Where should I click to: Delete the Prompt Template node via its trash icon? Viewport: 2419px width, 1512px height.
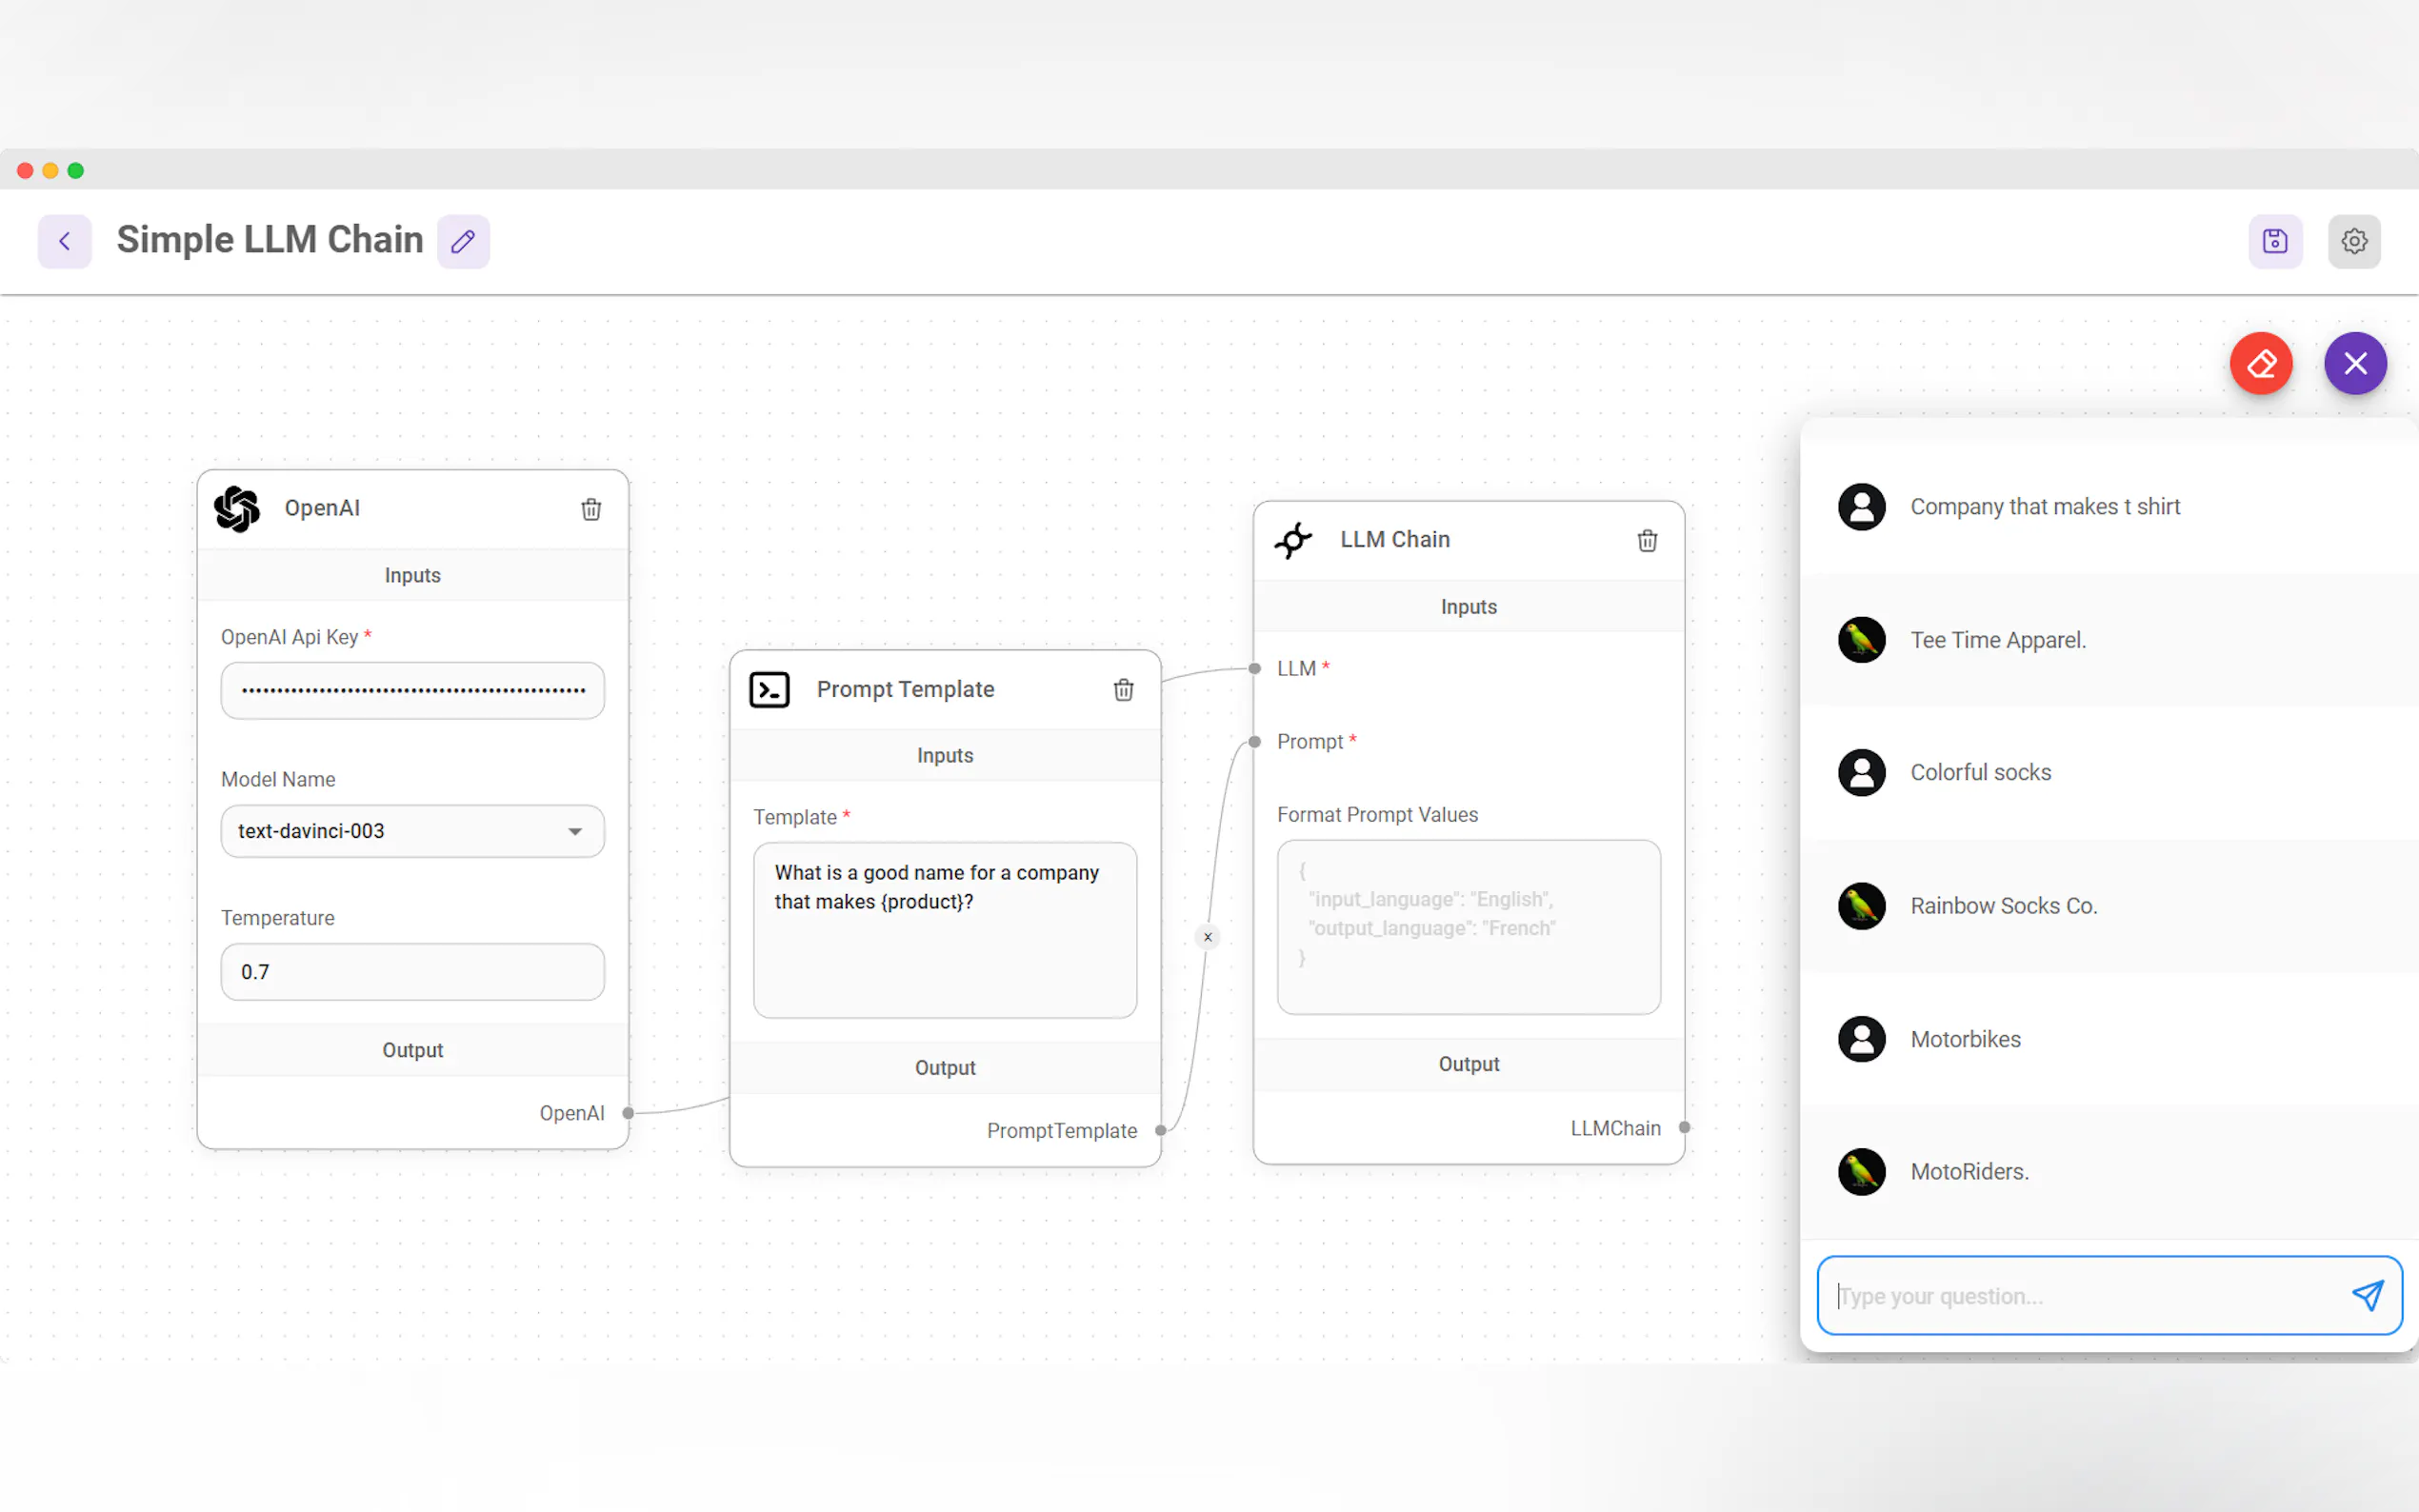click(1123, 690)
